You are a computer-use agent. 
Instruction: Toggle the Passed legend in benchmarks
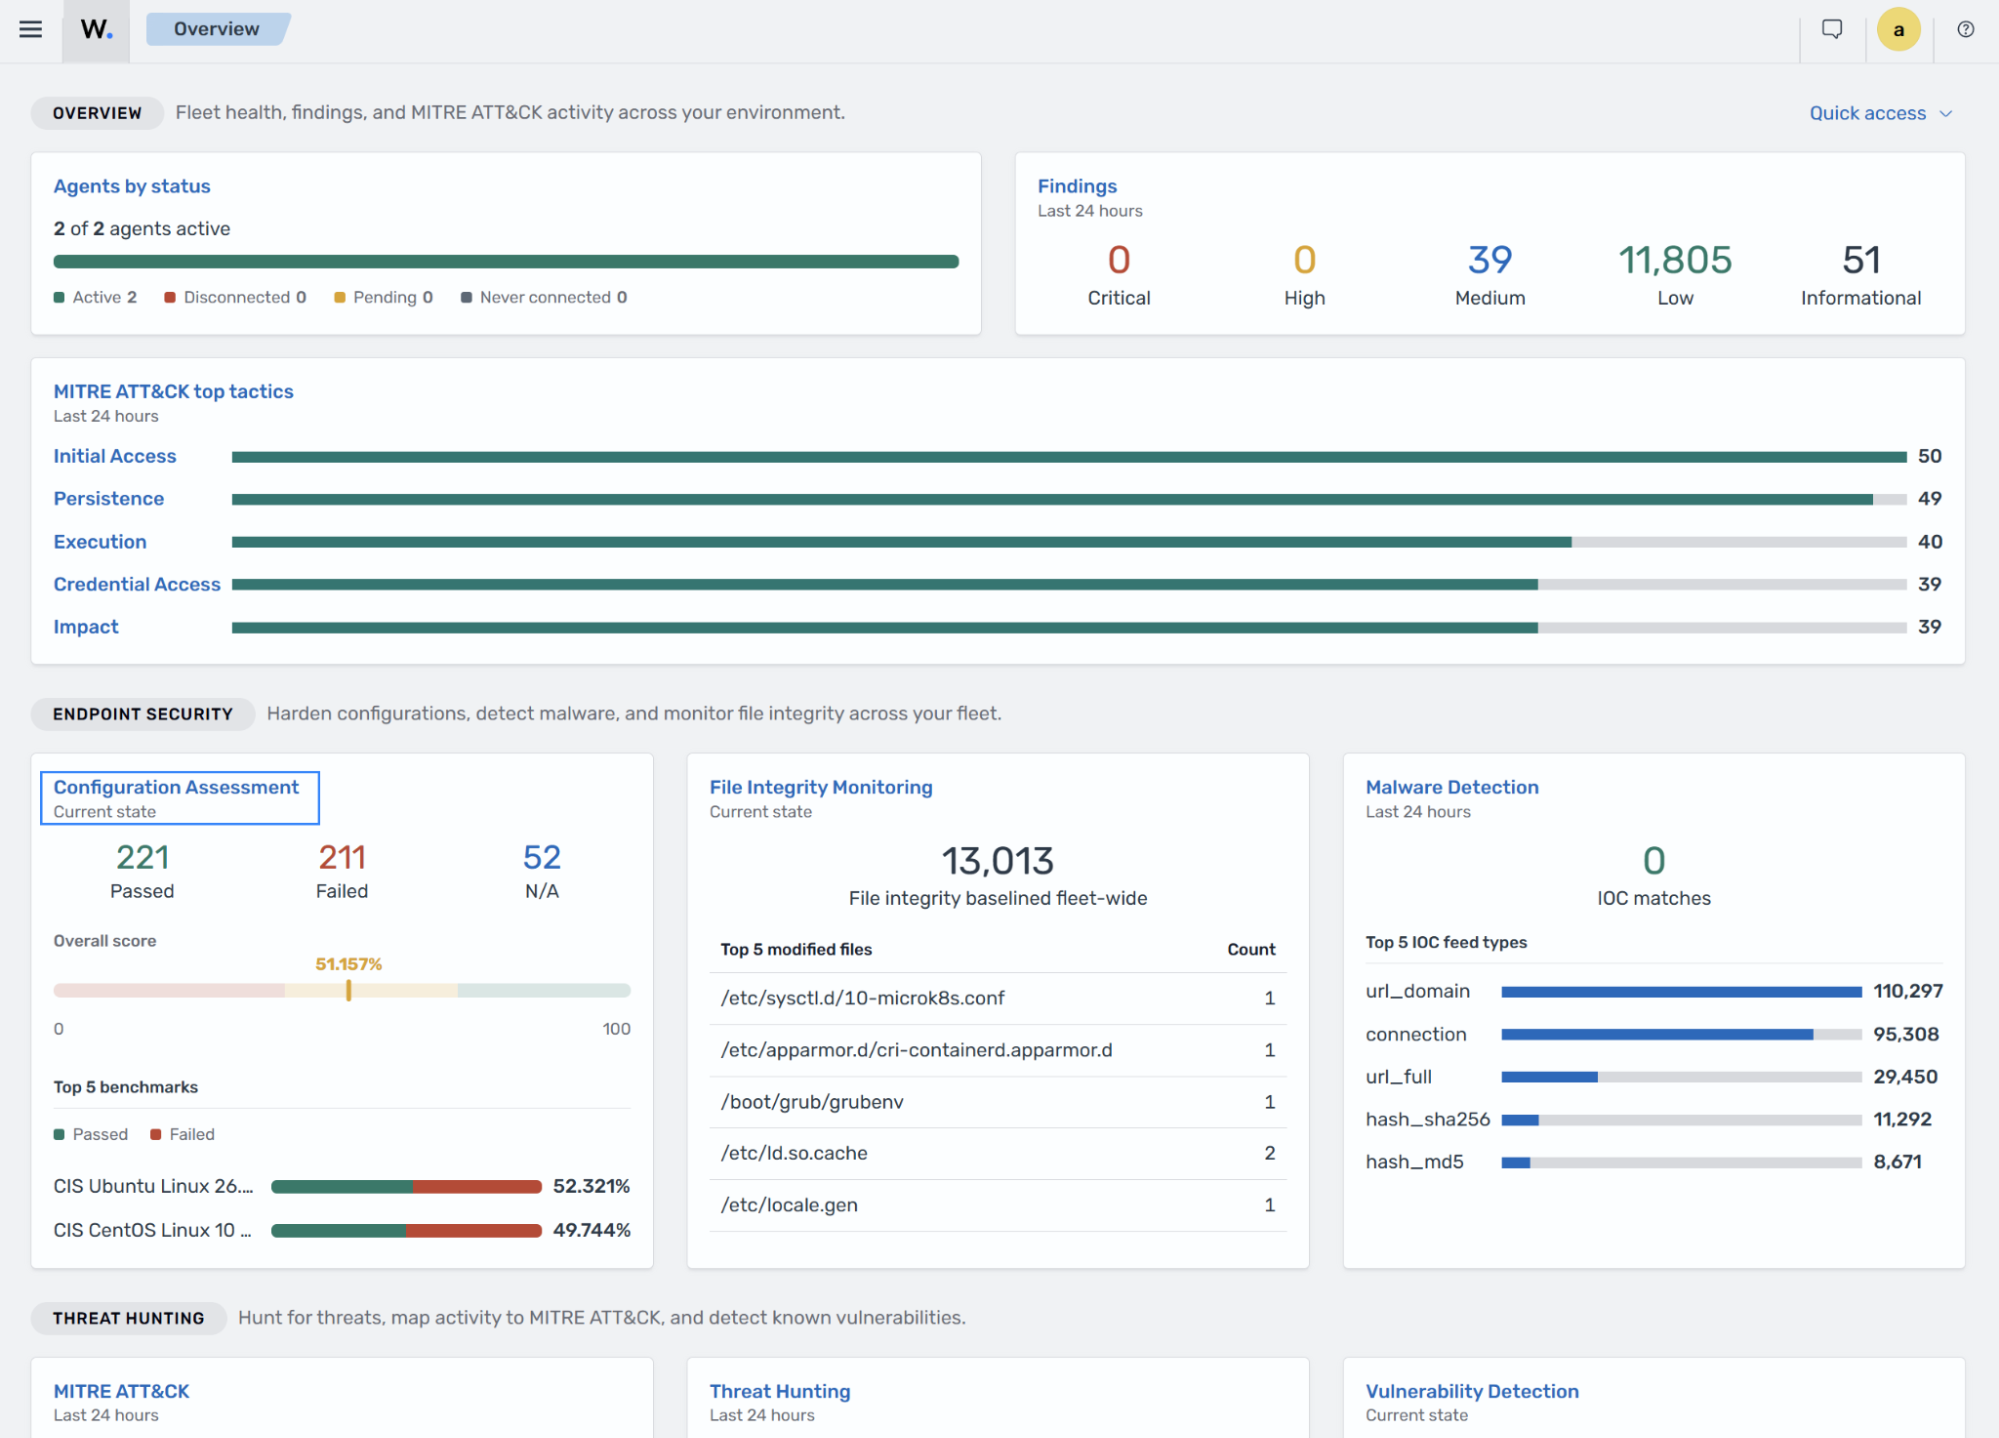[91, 1134]
